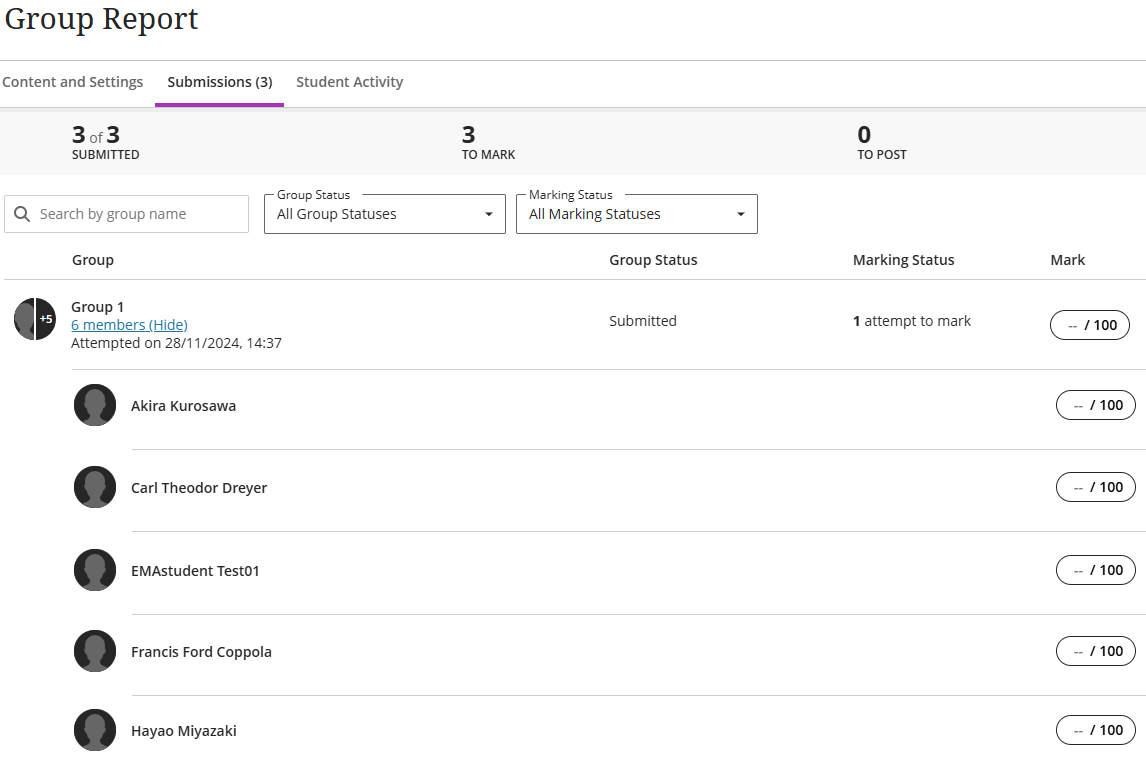This screenshot has height=757, width=1146.
Task: Focus the Search by group name field
Action: (x=140, y=214)
